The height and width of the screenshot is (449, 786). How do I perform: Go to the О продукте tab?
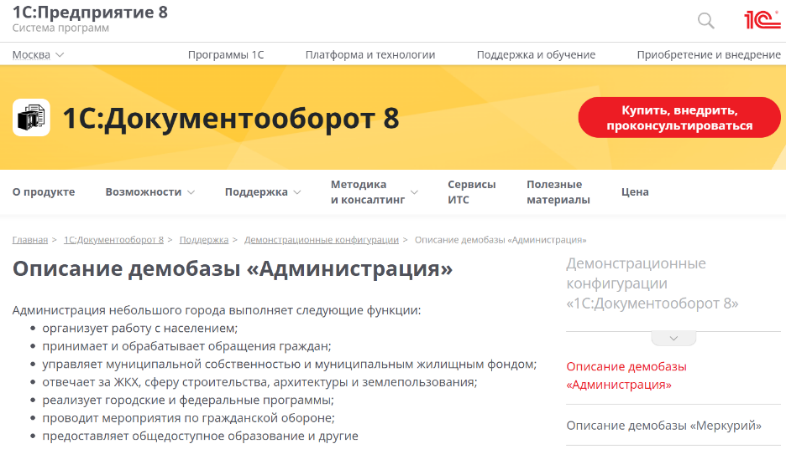pyautogui.click(x=43, y=192)
